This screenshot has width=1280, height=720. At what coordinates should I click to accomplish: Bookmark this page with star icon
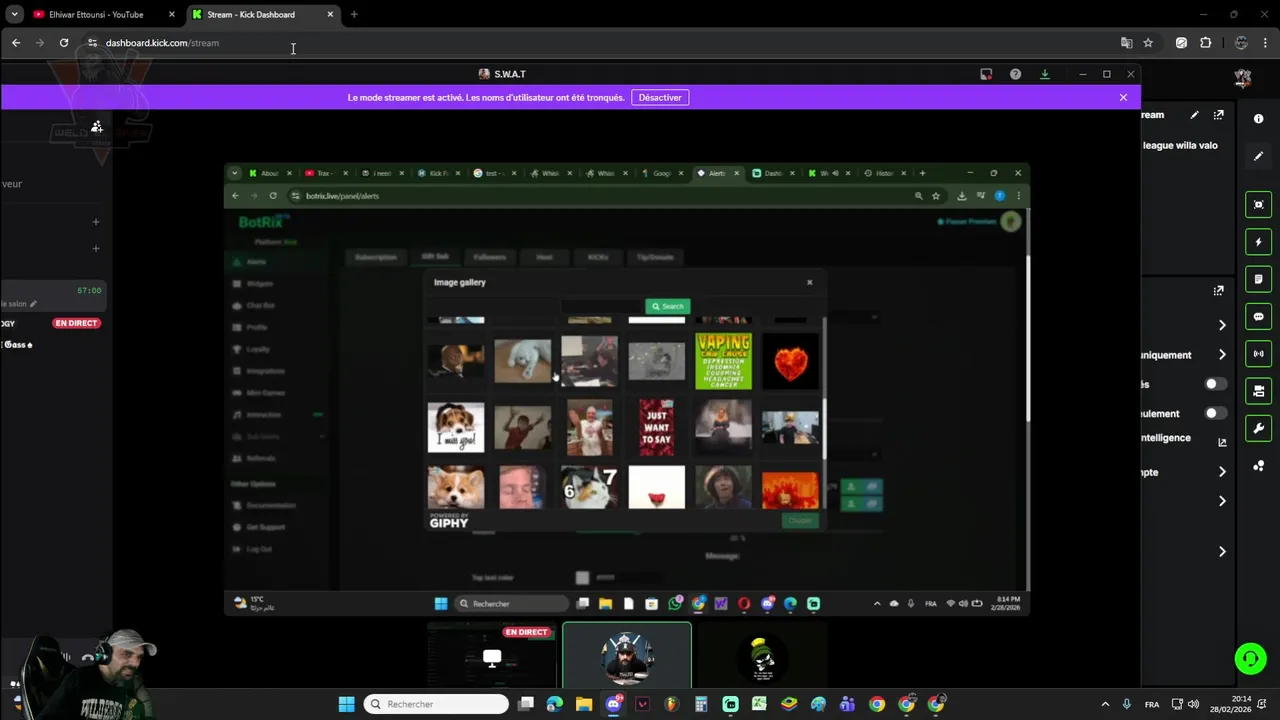coord(1148,43)
